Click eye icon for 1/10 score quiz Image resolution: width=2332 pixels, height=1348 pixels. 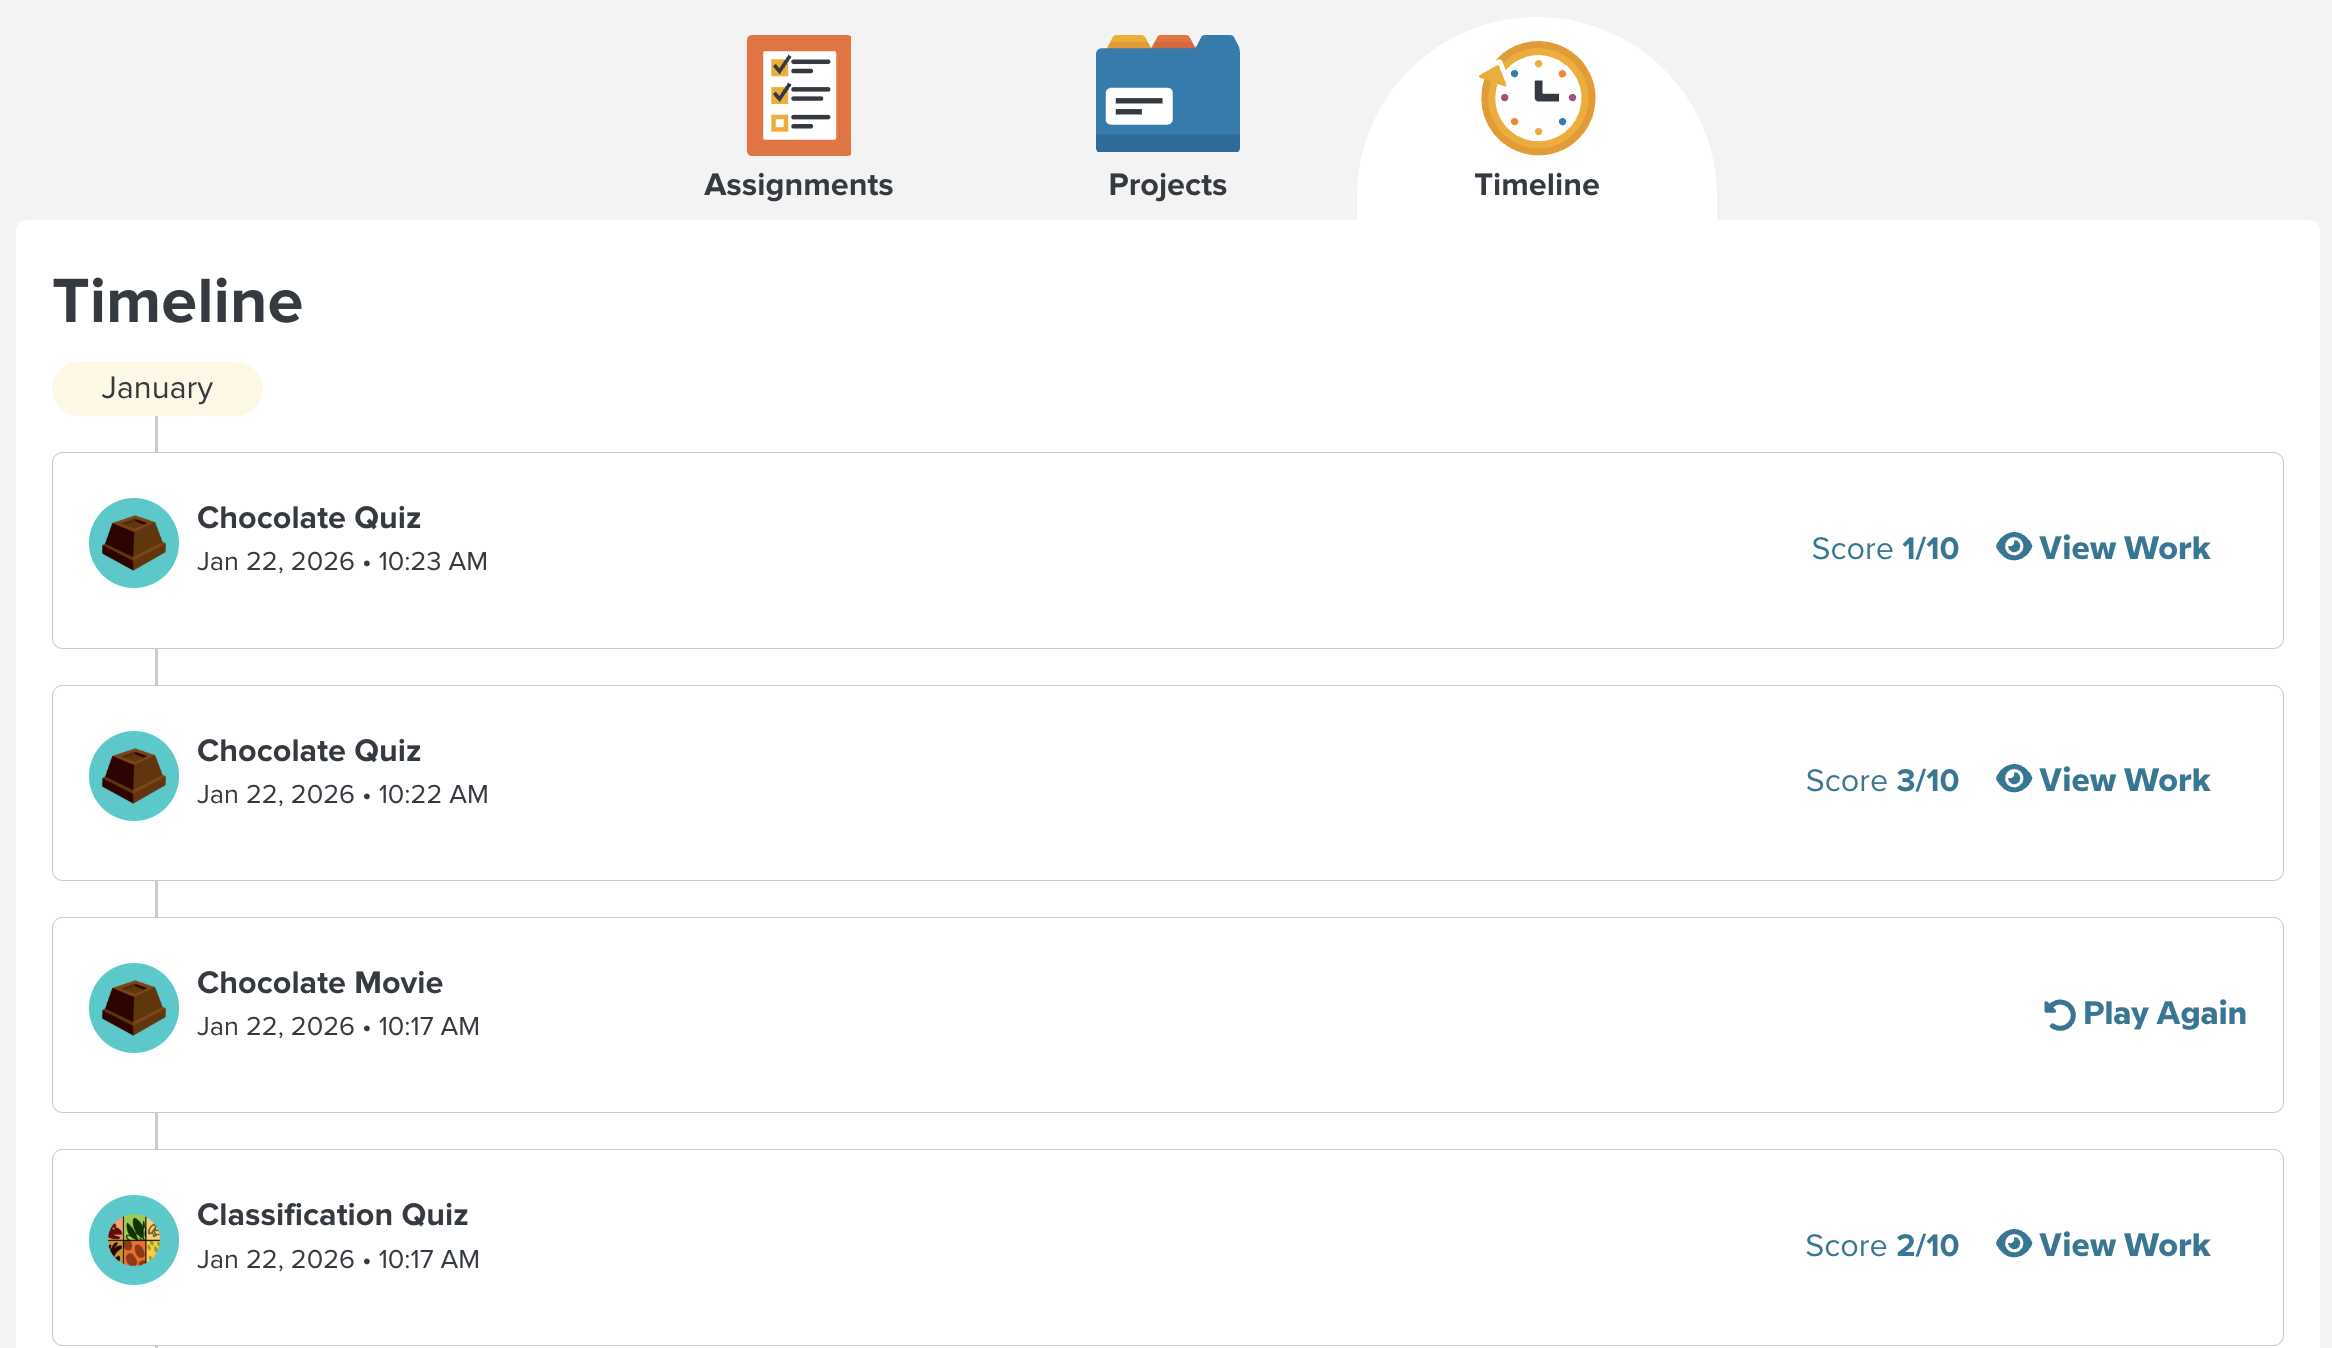(x=2013, y=546)
